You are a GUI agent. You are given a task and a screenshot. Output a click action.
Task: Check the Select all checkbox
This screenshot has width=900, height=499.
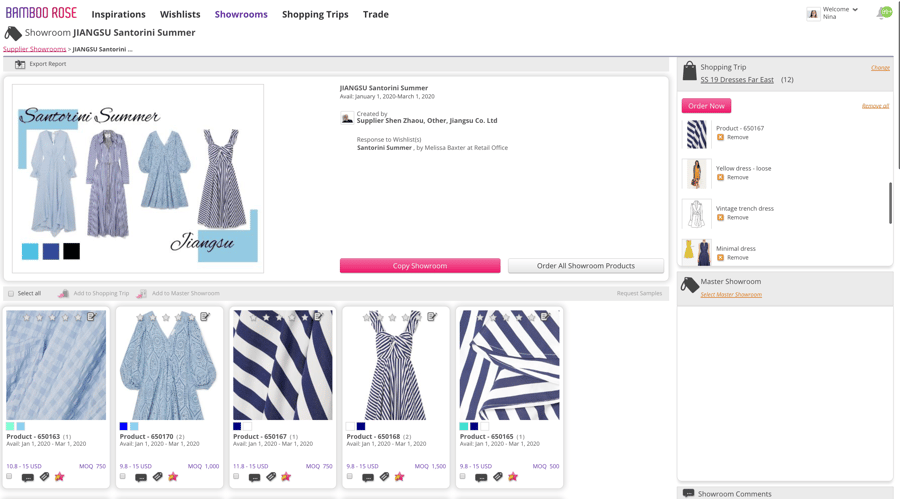[x=11, y=293]
